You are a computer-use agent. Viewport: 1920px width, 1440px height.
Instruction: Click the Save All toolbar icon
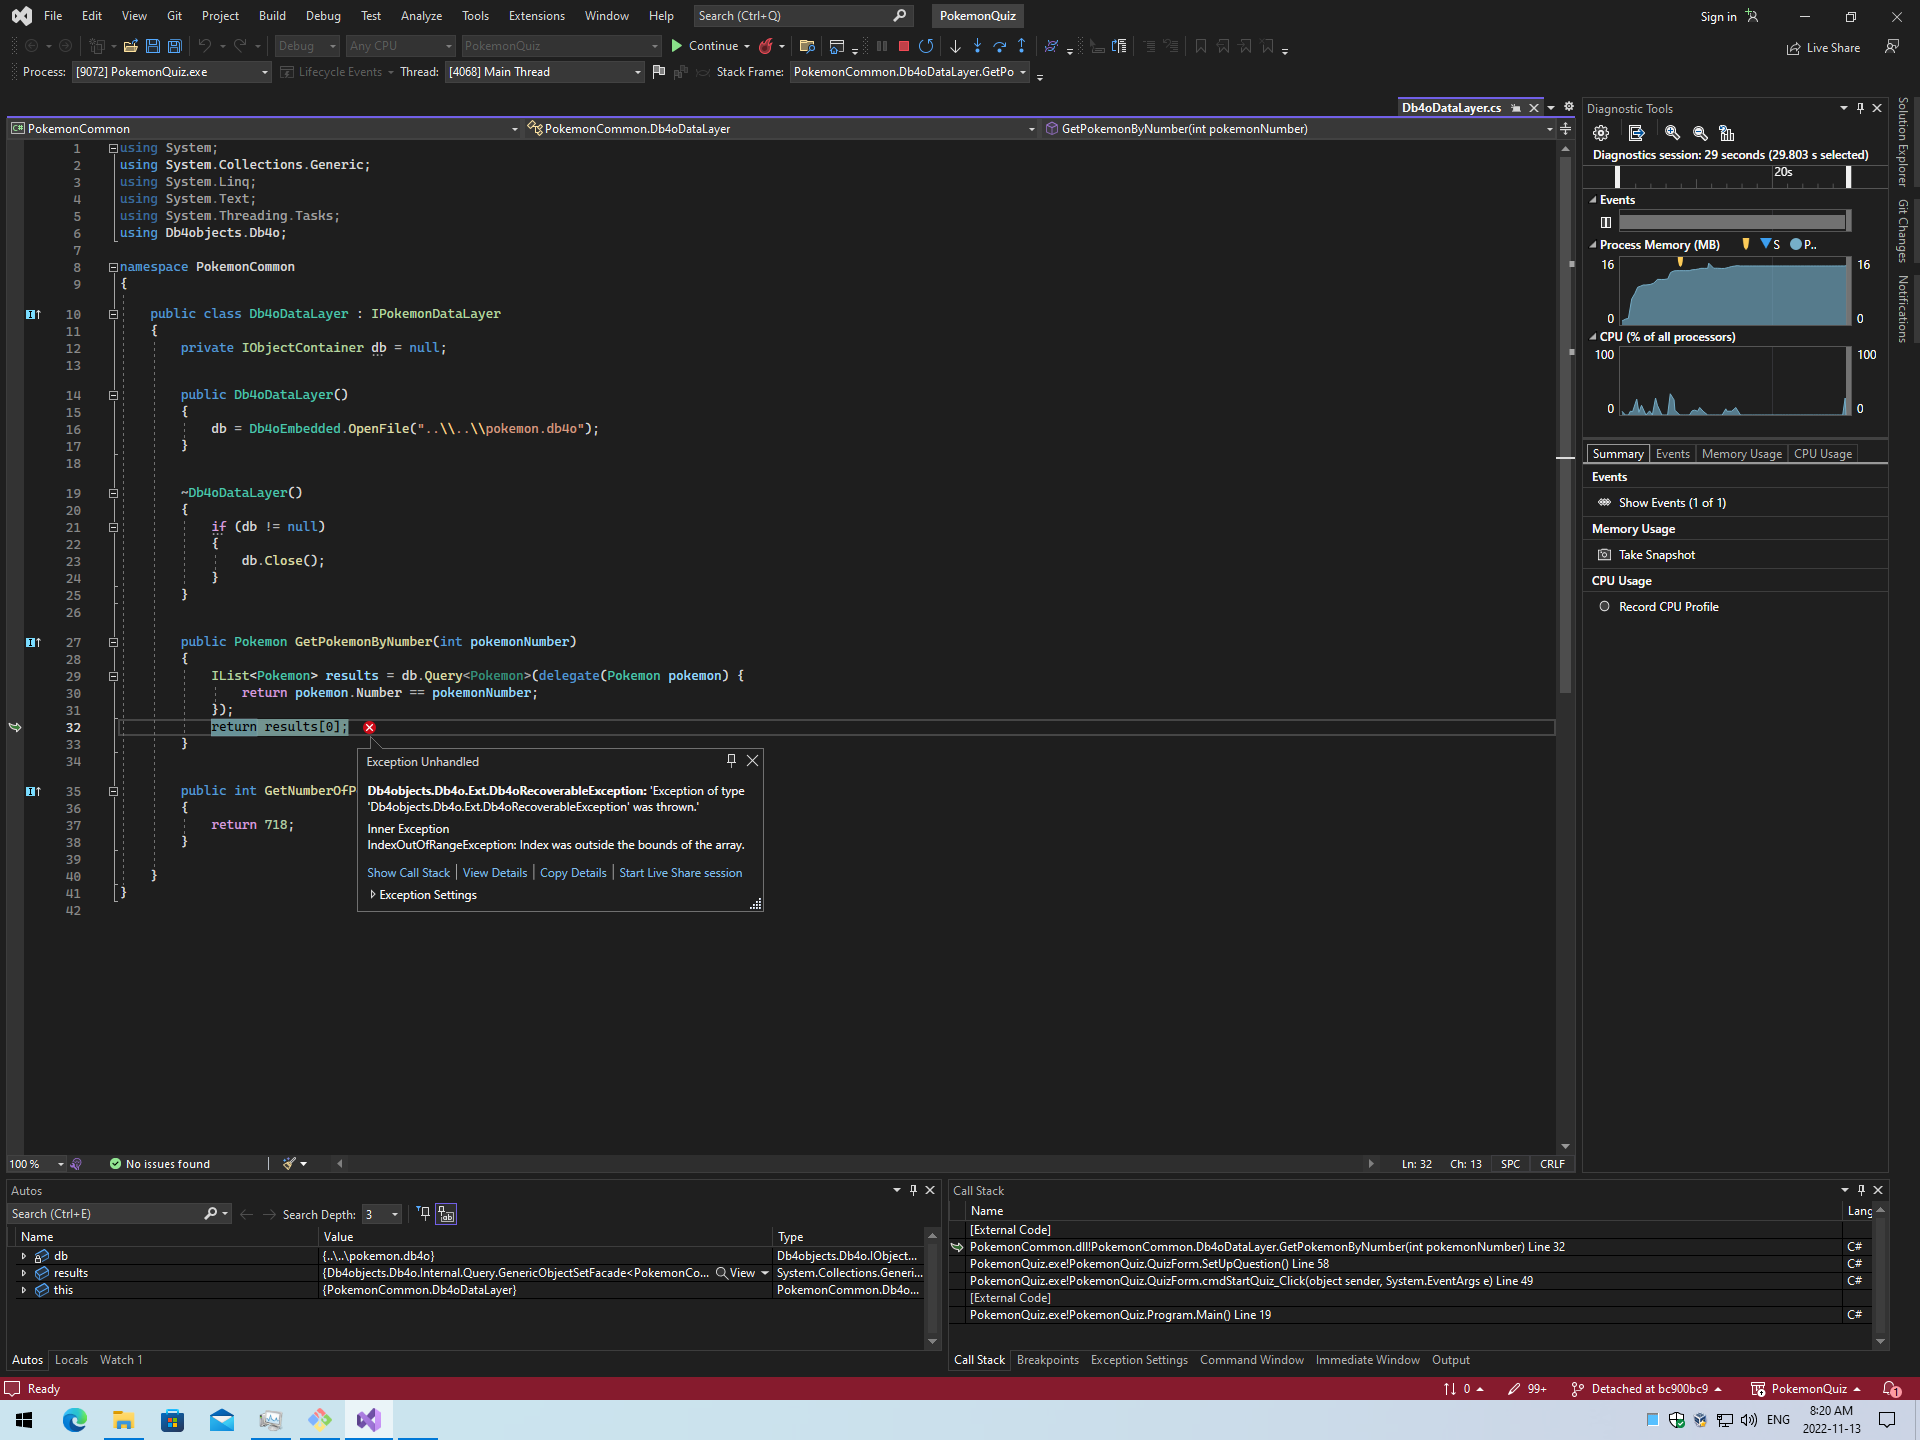(175, 46)
